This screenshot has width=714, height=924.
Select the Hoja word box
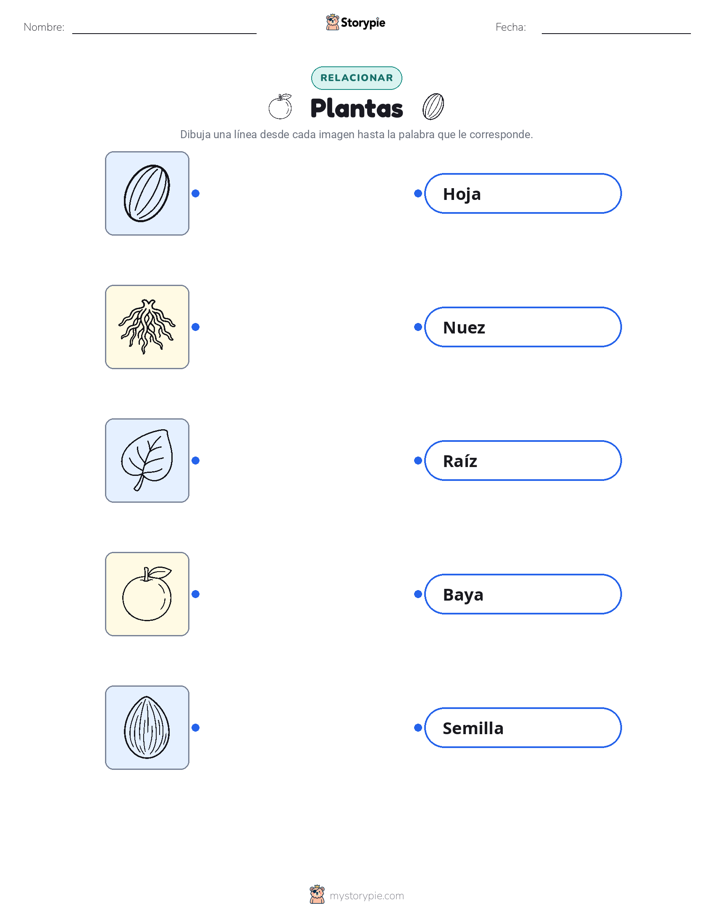[523, 193]
